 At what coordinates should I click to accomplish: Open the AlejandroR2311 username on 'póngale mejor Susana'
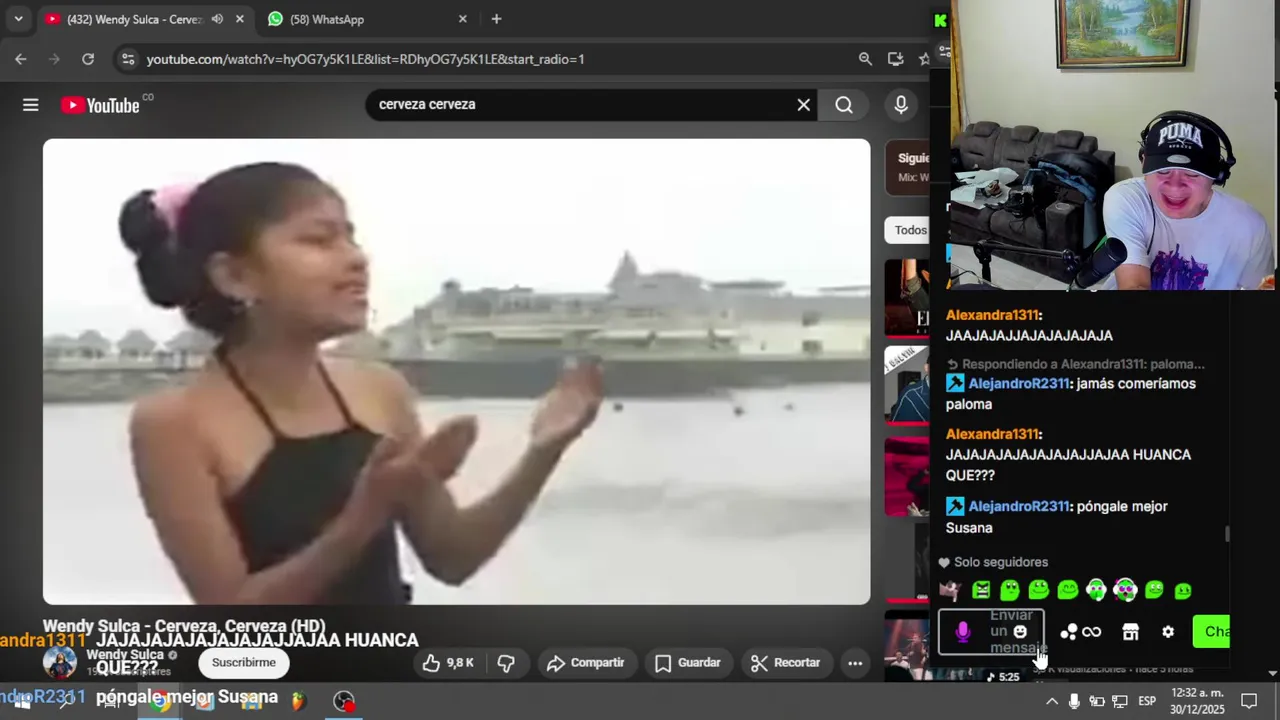1019,506
